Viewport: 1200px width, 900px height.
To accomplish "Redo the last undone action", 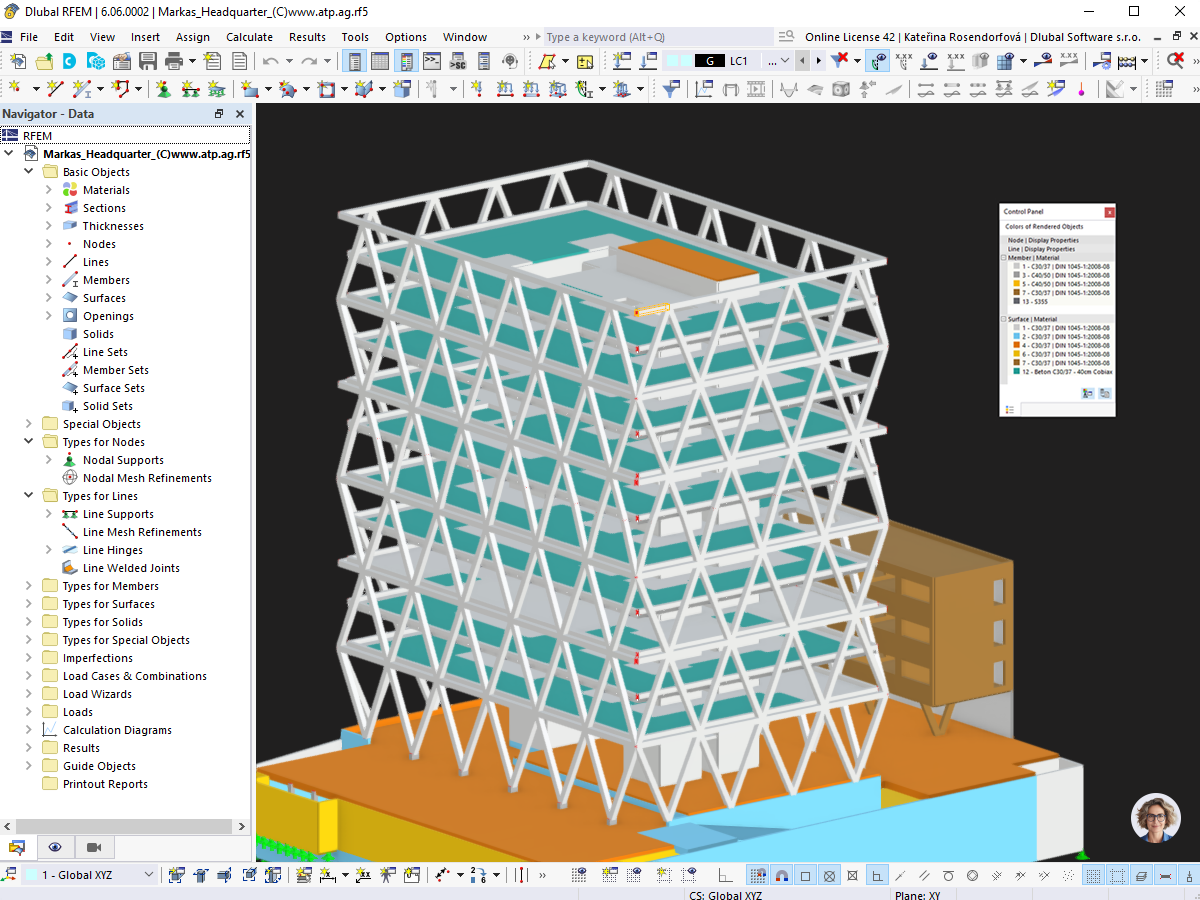I will coord(308,61).
